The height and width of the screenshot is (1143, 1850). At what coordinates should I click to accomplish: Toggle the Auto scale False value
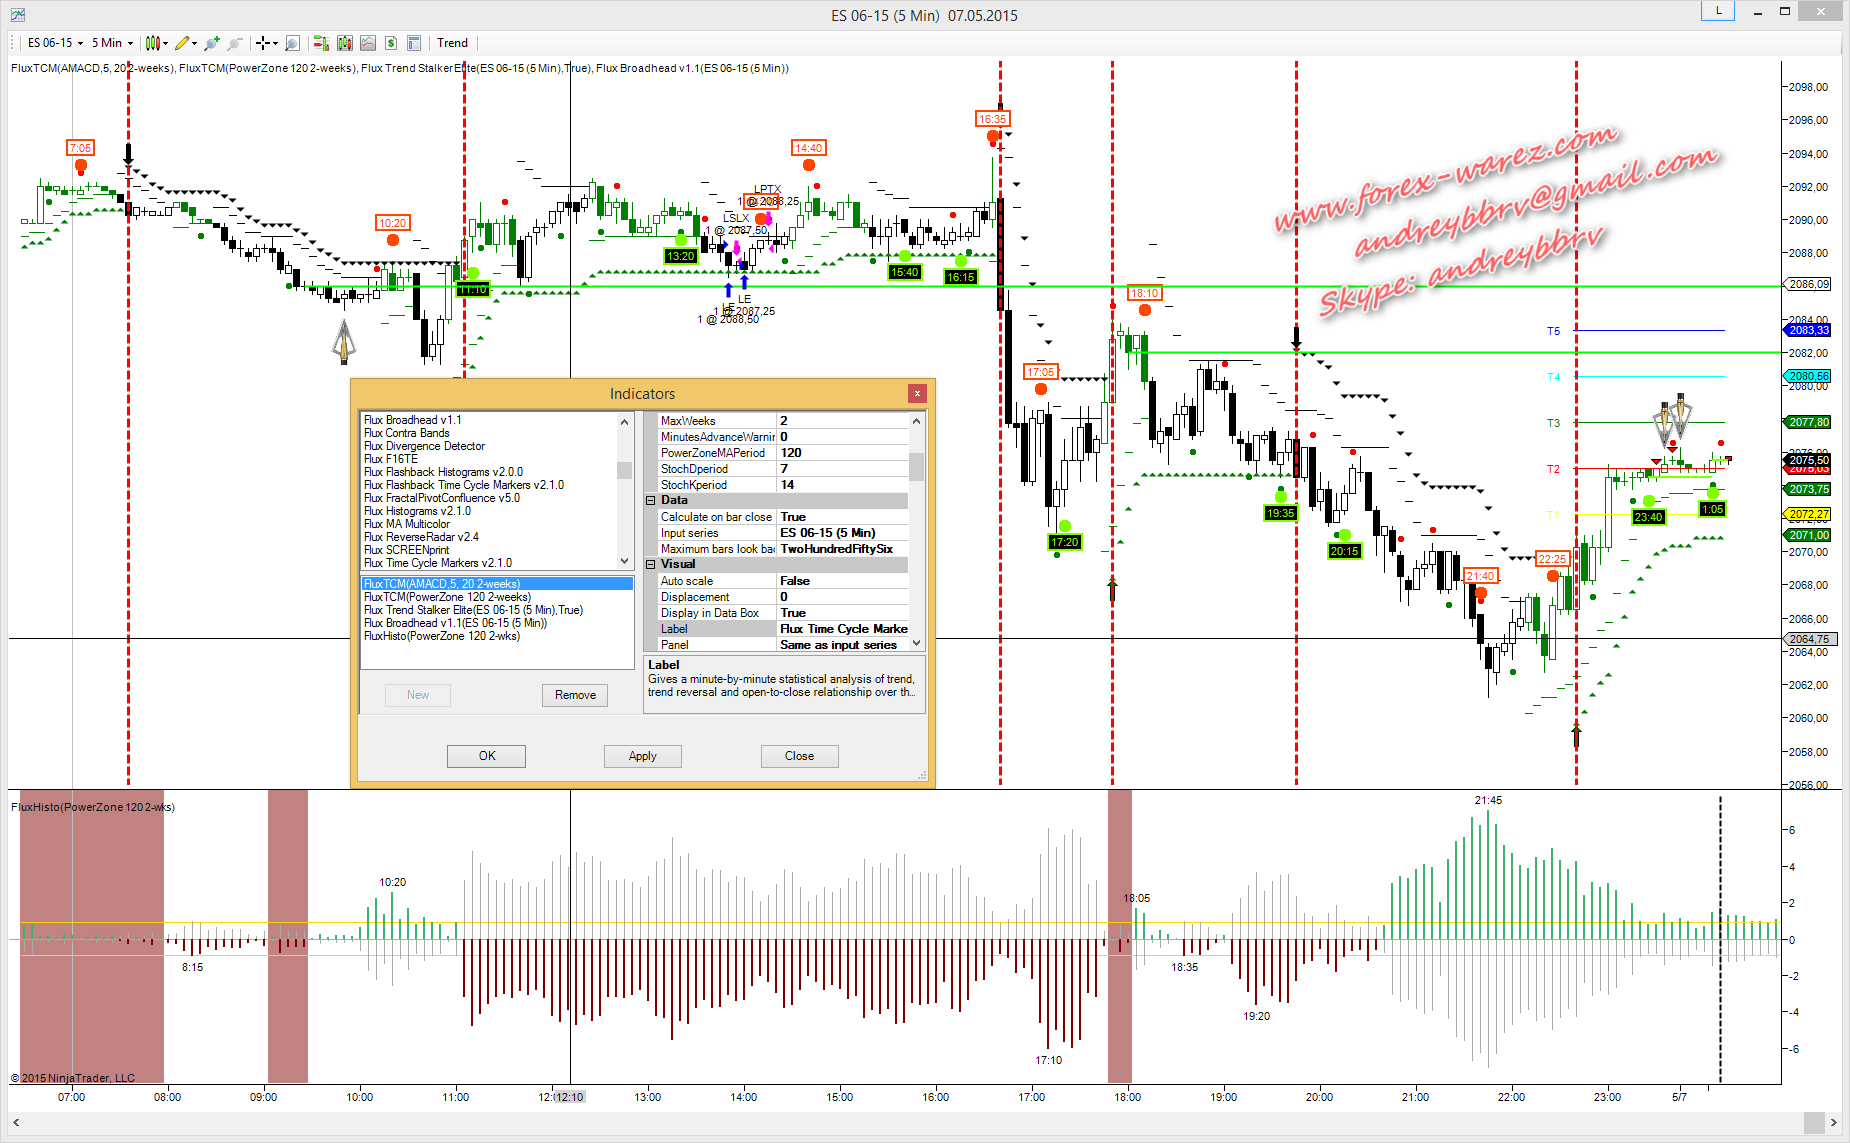pos(841,581)
